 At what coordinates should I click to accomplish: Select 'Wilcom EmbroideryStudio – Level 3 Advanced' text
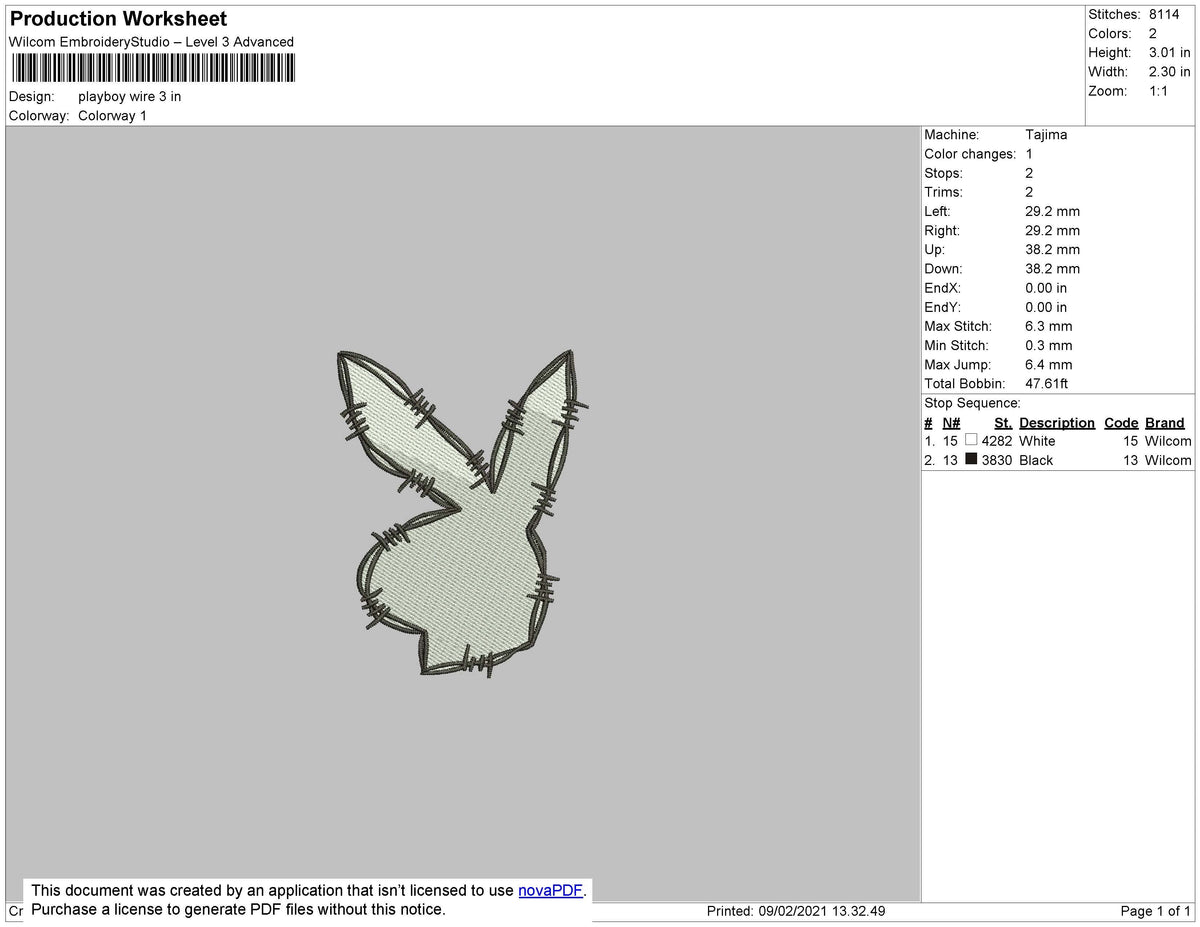pos(151,42)
